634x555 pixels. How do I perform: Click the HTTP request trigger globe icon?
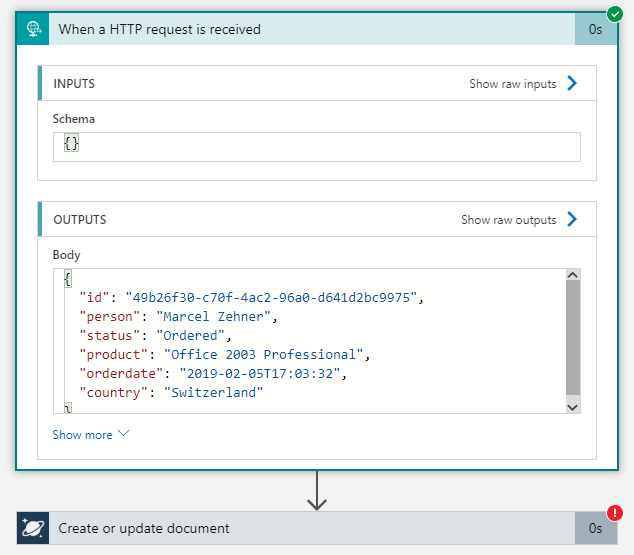pyautogui.click(x=33, y=29)
